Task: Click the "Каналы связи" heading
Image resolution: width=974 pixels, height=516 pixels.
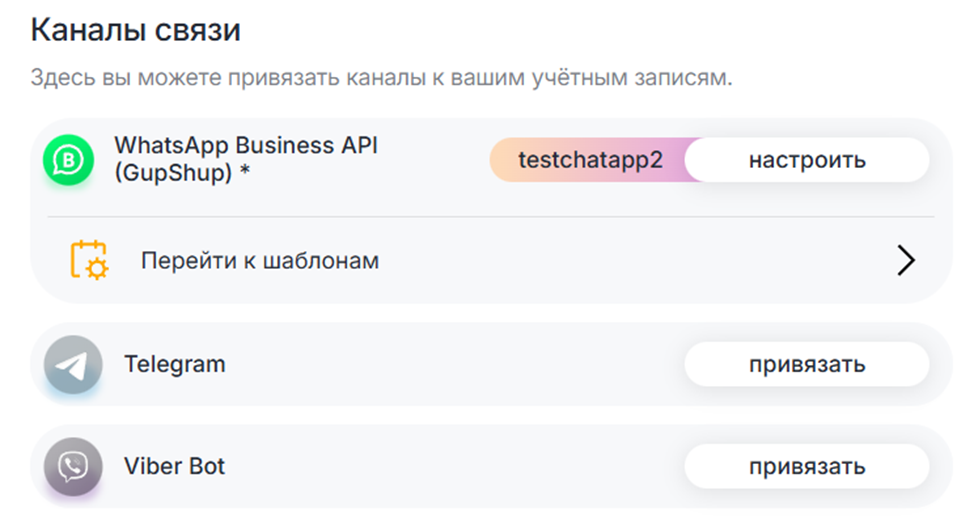Action: pyautogui.click(x=136, y=30)
